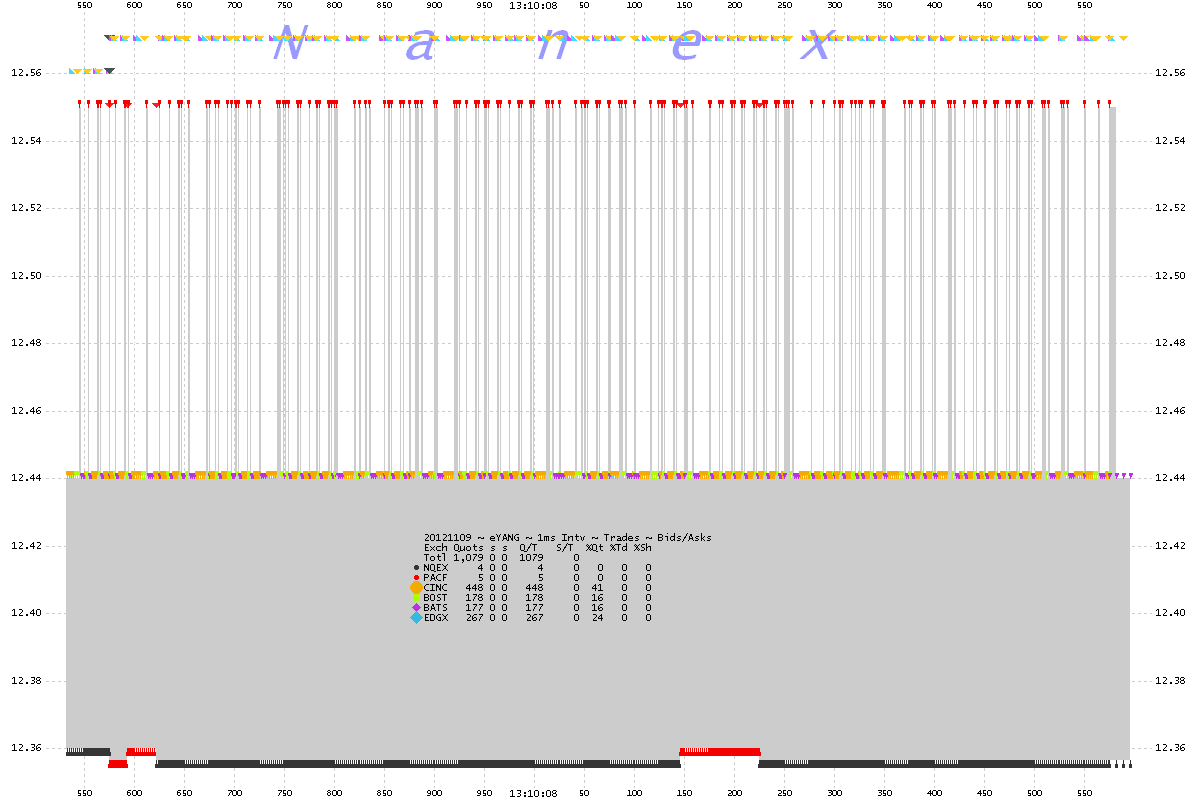Click the 12.40 label on left price axis
This screenshot has height=800, width=1198.
tap(26, 613)
